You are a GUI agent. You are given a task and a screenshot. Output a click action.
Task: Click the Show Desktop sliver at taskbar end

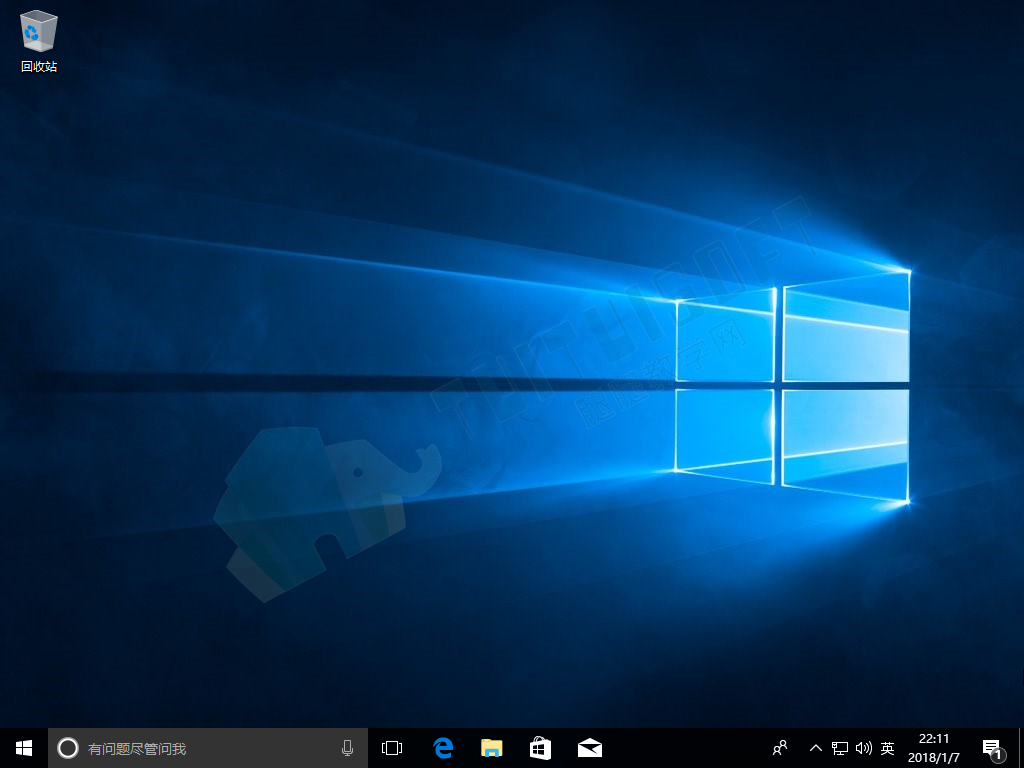coord(1021,748)
